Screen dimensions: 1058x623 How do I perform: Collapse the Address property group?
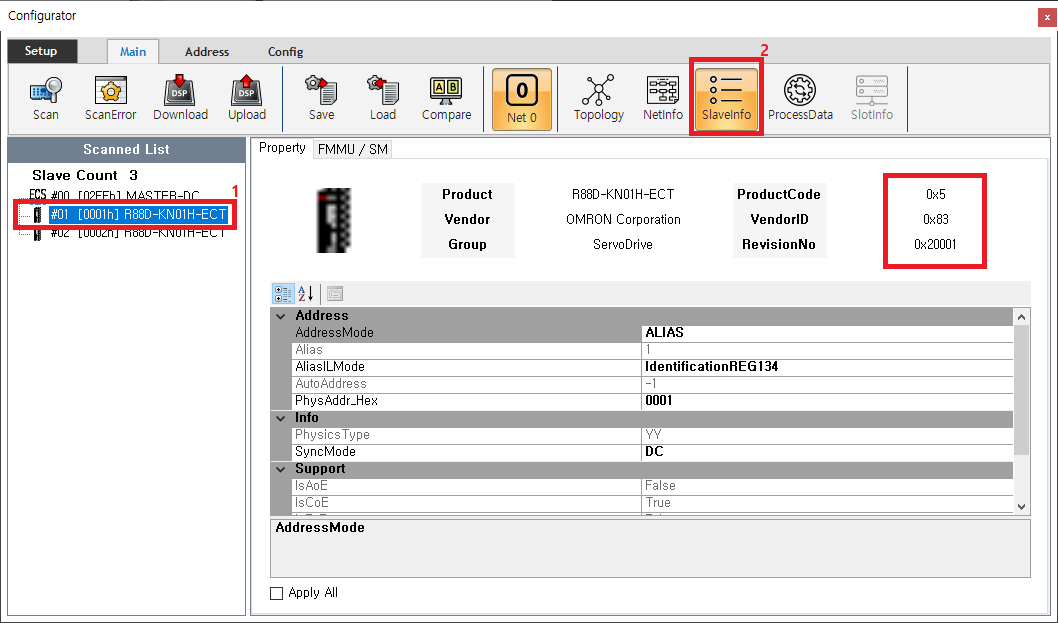280,316
